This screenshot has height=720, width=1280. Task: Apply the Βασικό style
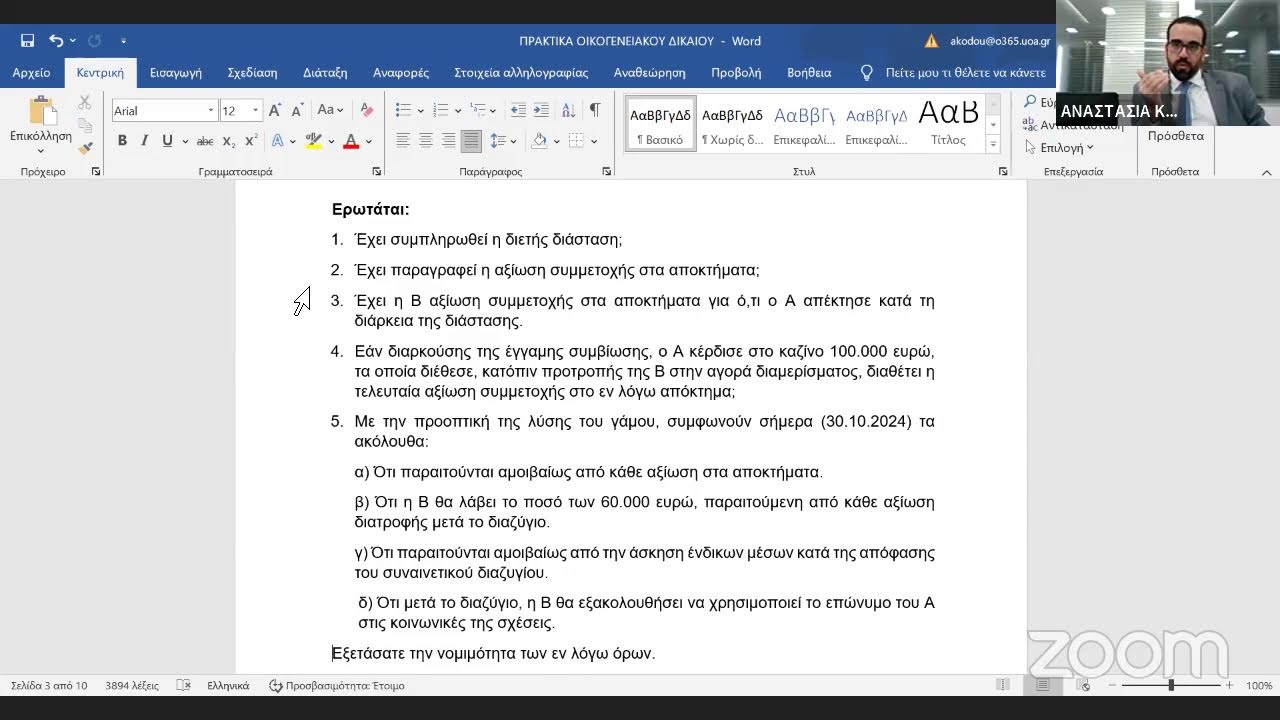pos(660,124)
